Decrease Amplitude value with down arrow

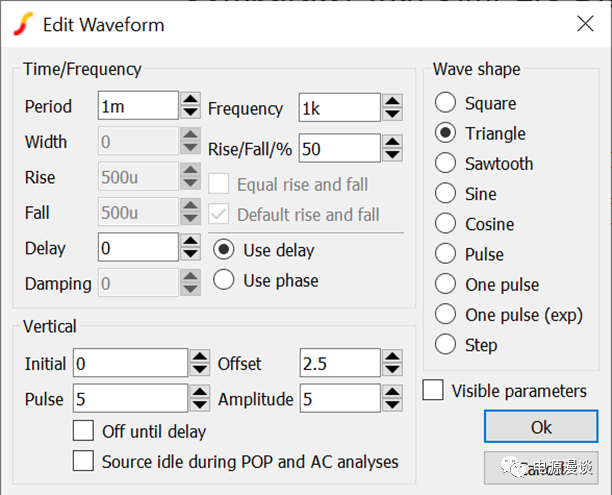[x=392, y=406]
